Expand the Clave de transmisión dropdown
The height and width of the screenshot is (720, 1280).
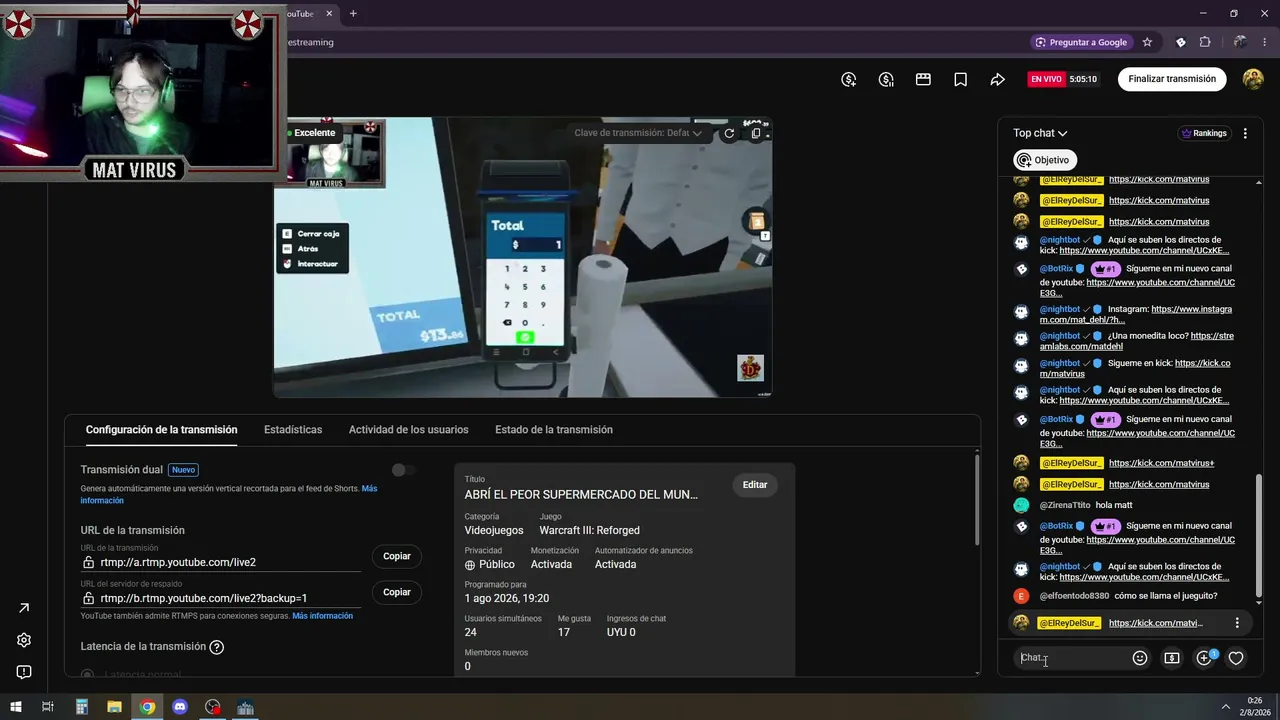click(x=638, y=133)
